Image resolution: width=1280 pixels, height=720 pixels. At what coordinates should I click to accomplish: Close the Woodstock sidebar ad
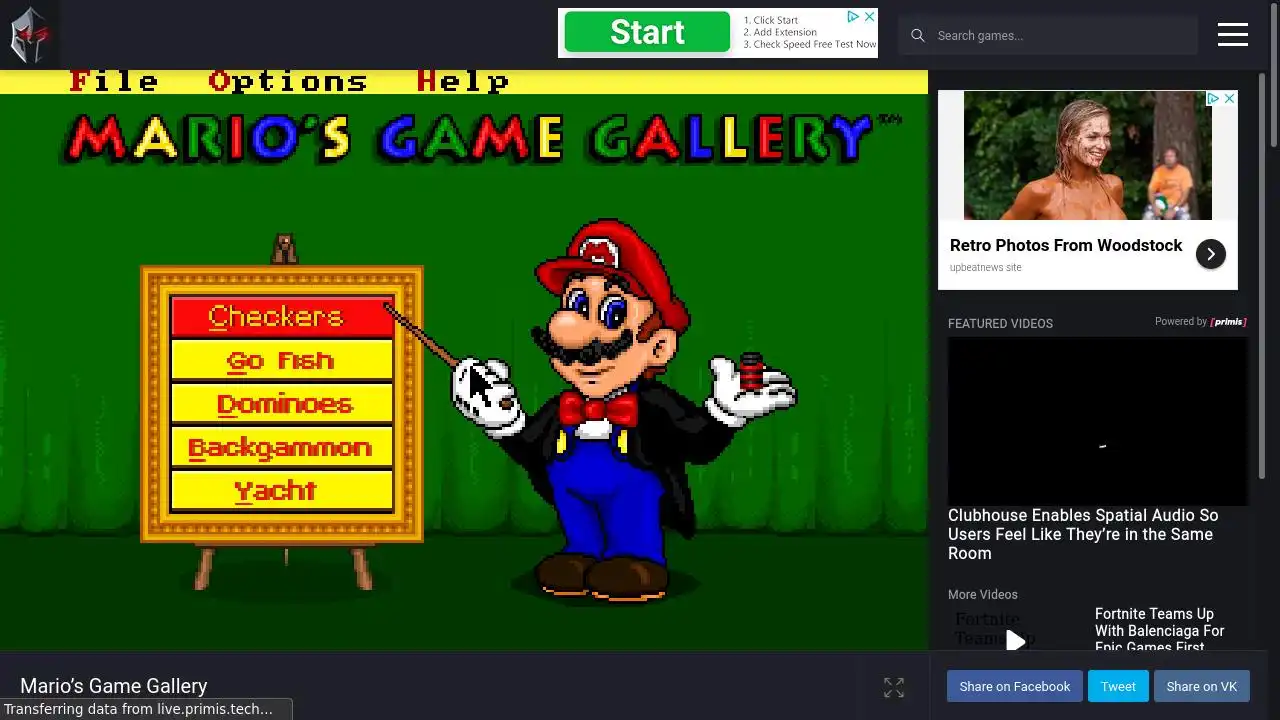[1229, 98]
